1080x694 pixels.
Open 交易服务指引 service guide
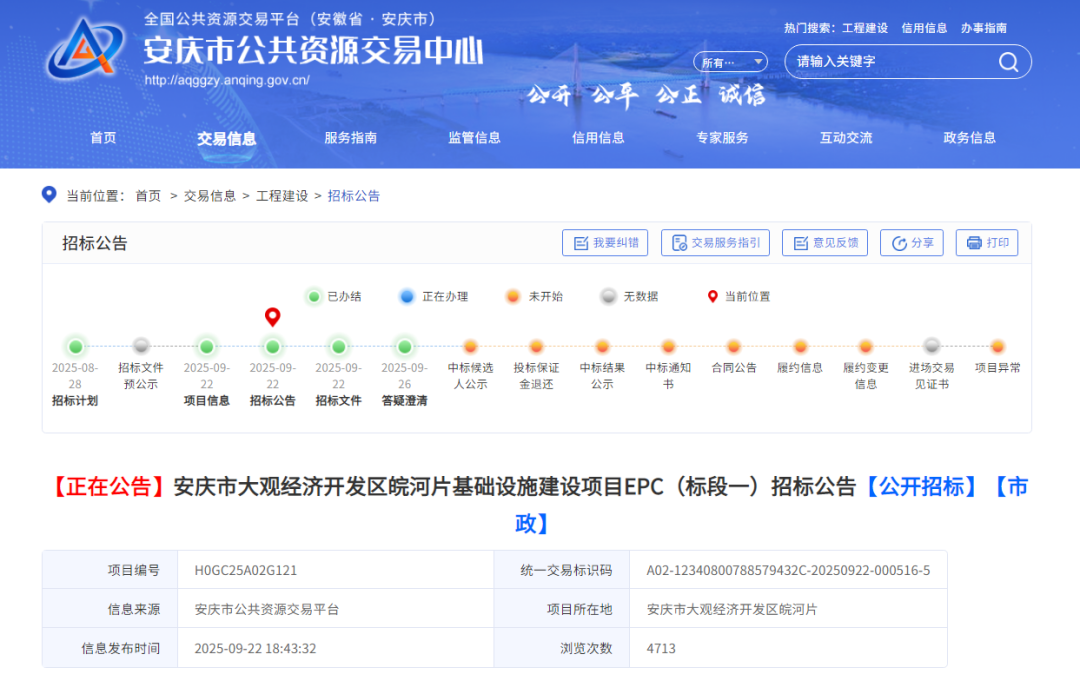[716, 243]
